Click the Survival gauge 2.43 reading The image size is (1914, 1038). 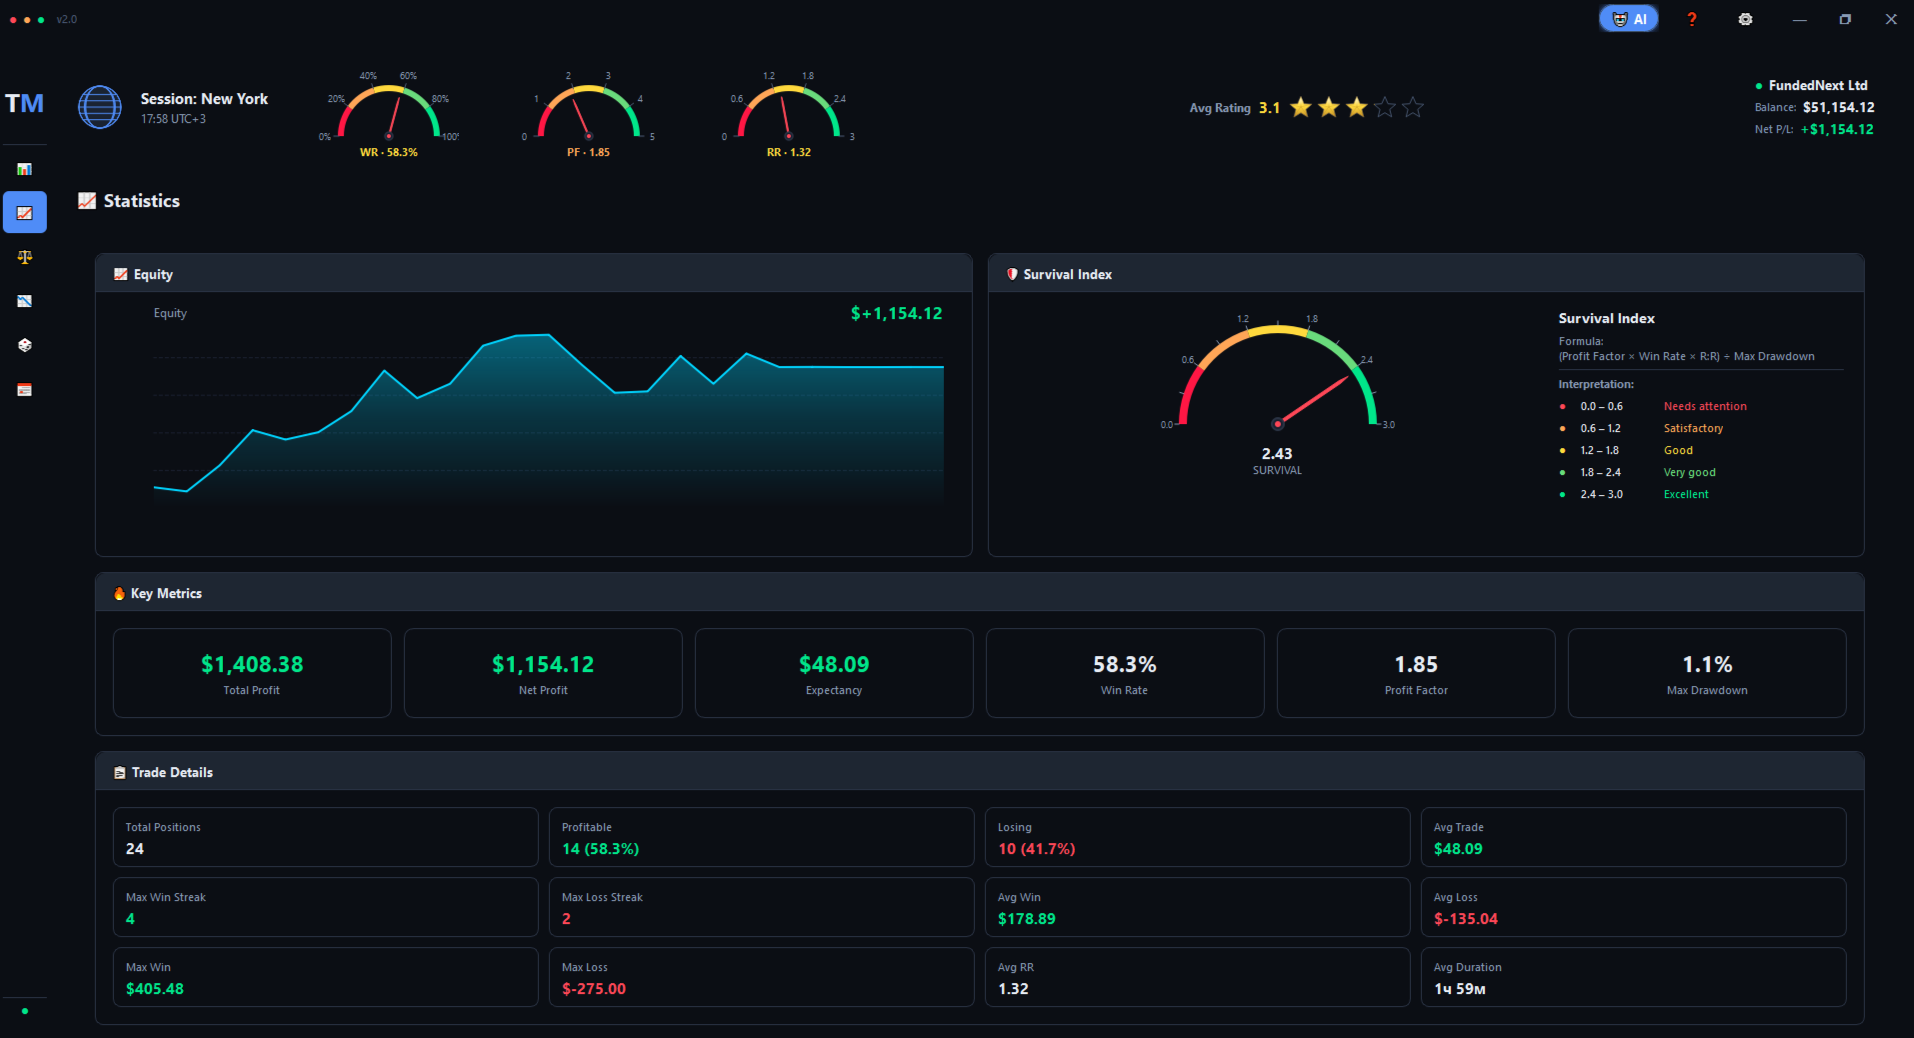point(1277,453)
